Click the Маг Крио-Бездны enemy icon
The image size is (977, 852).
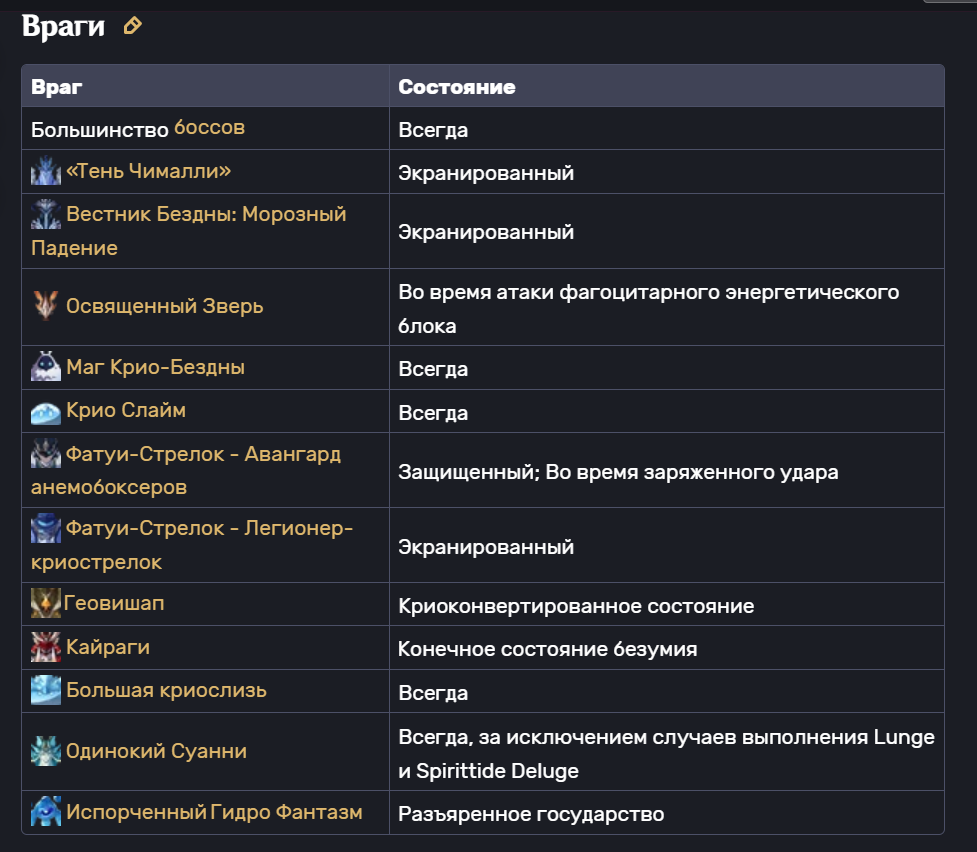click(46, 366)
